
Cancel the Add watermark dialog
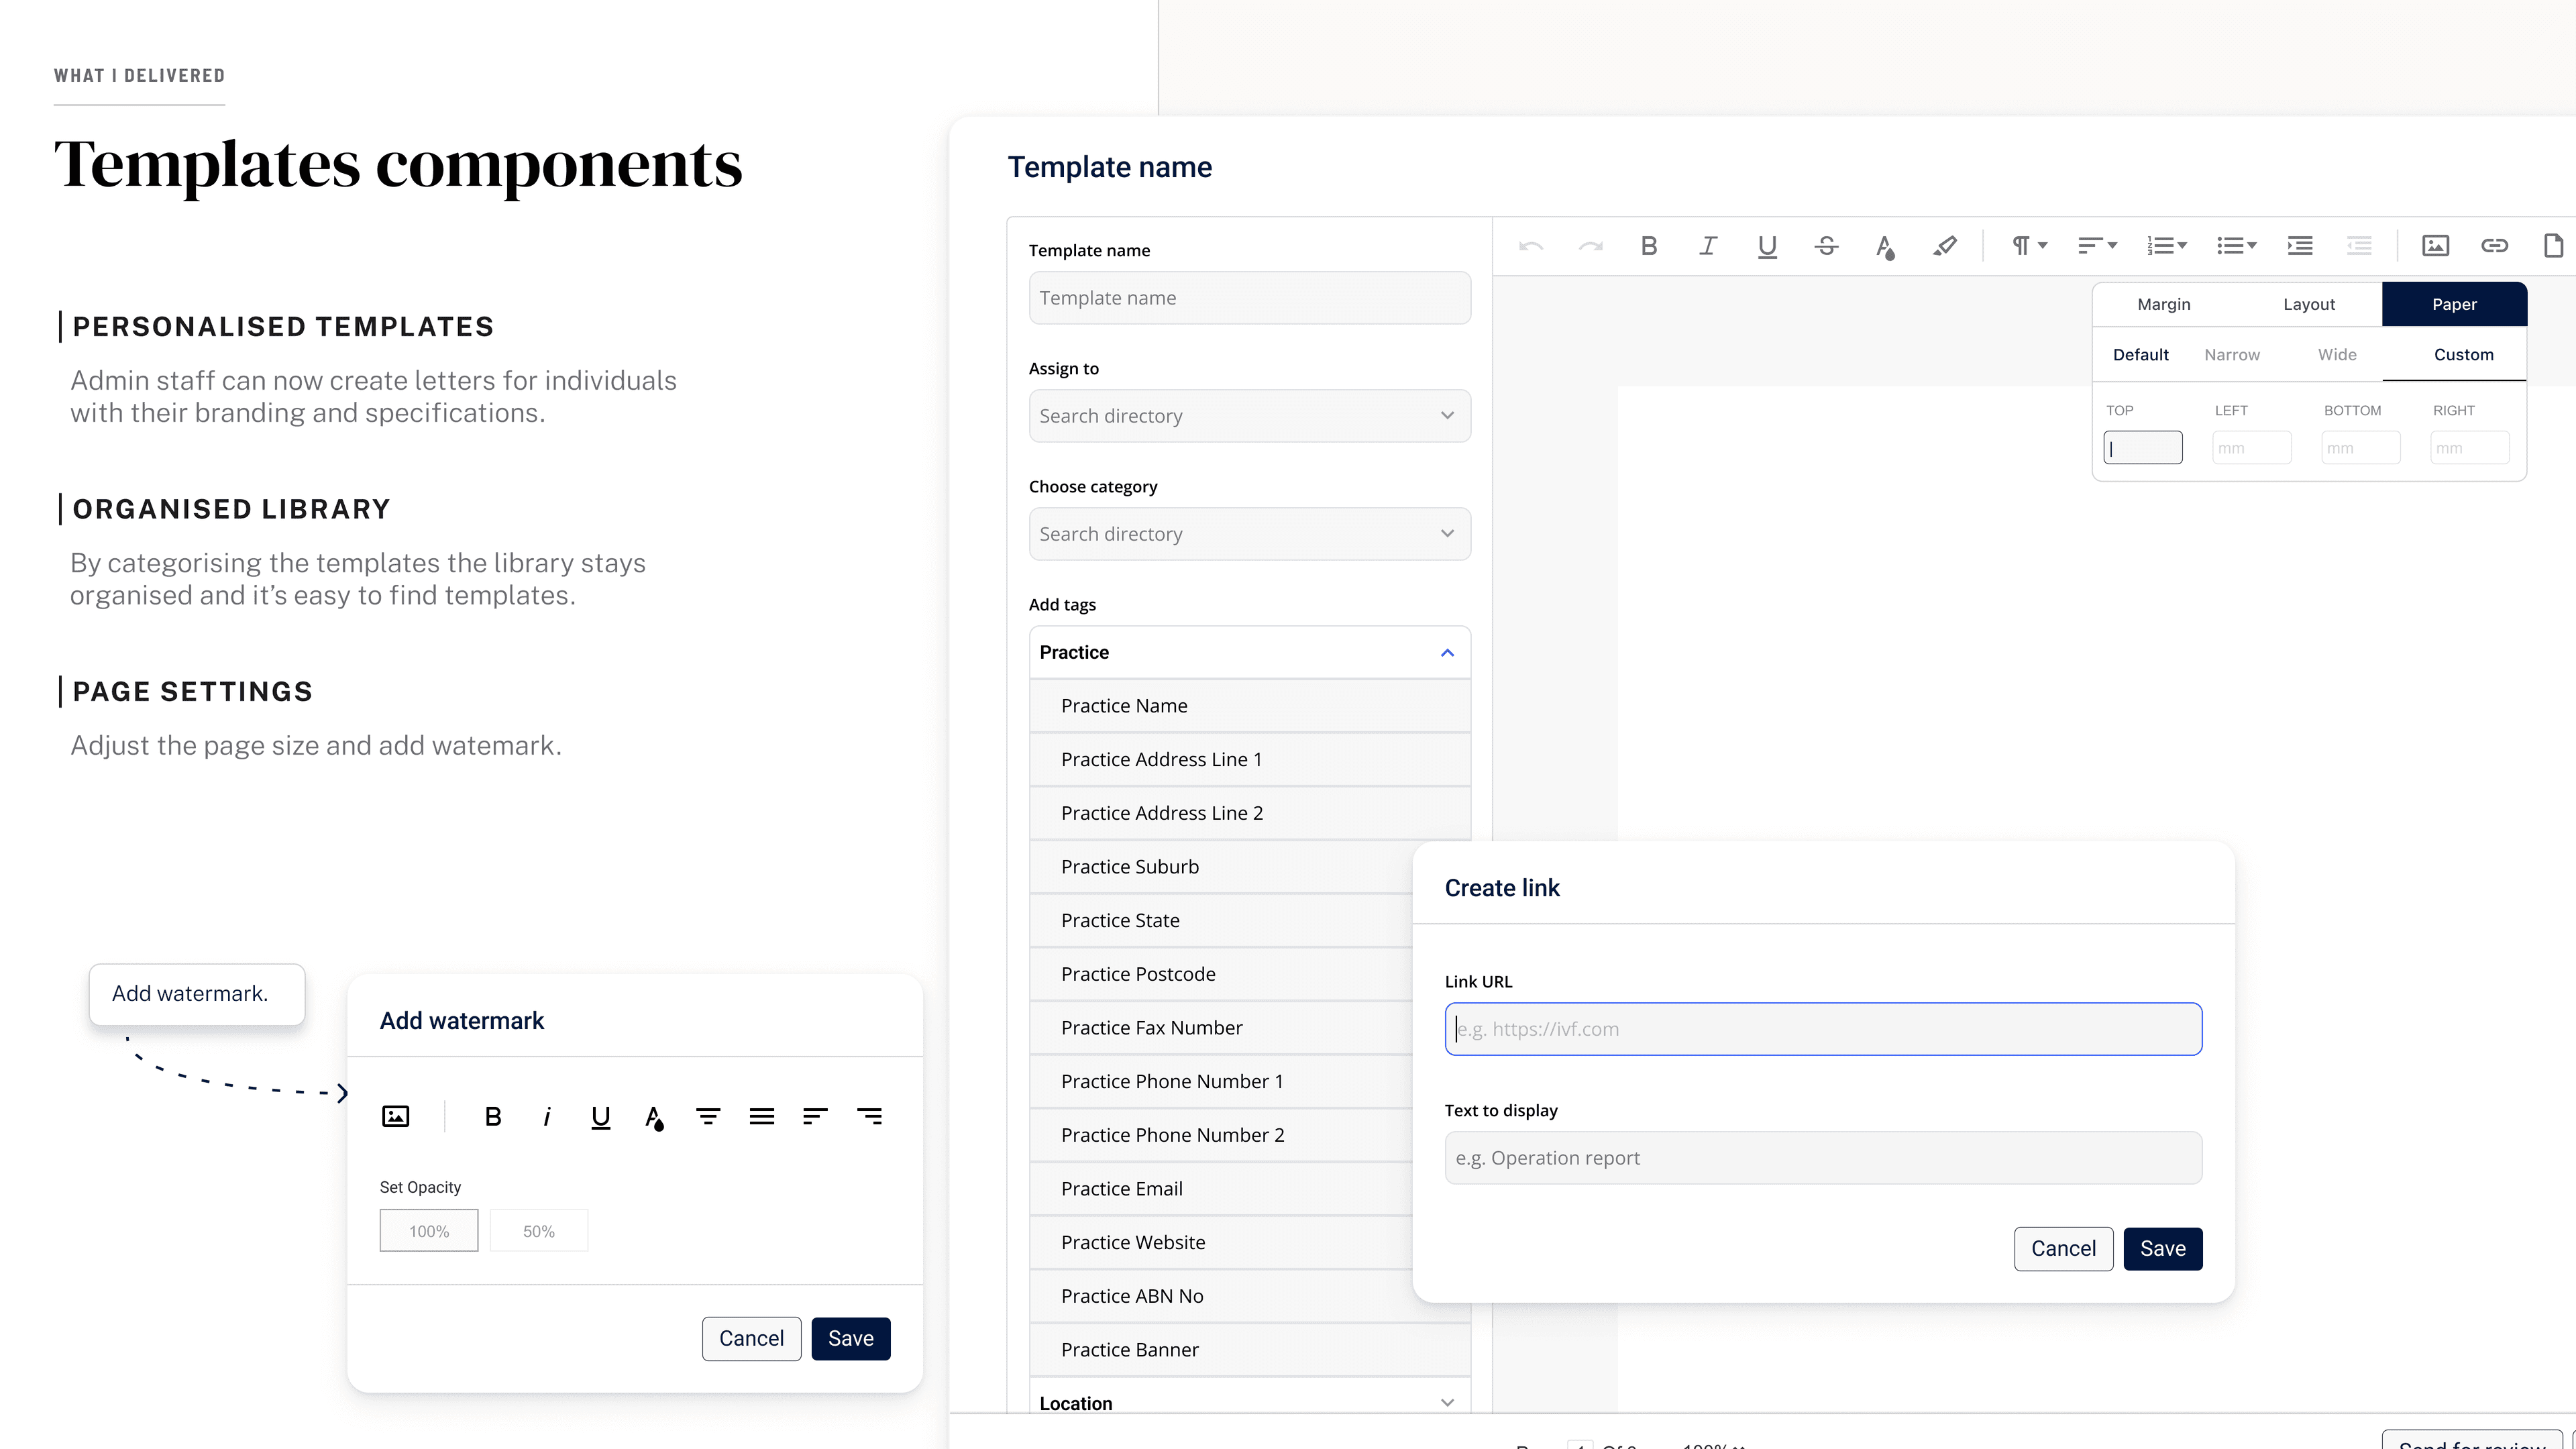[751, 1338]
